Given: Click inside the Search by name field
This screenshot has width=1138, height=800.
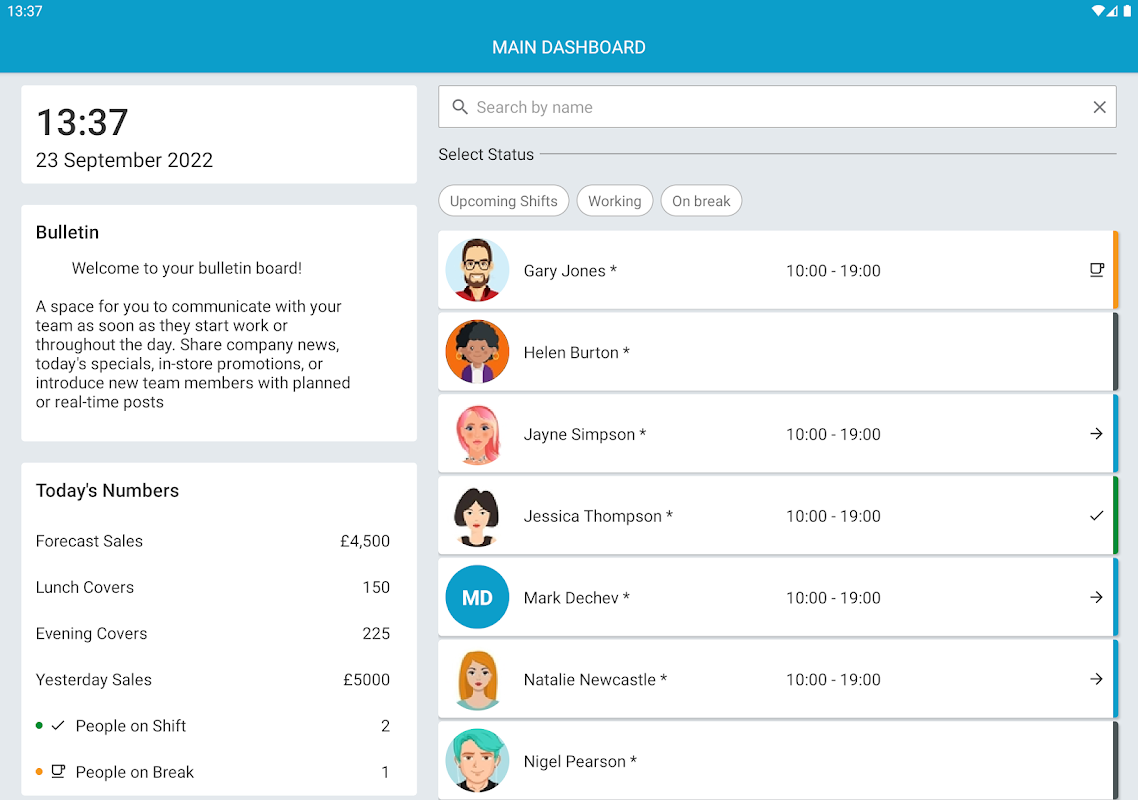Looking at the screenshot, I should tap(777, 107).
